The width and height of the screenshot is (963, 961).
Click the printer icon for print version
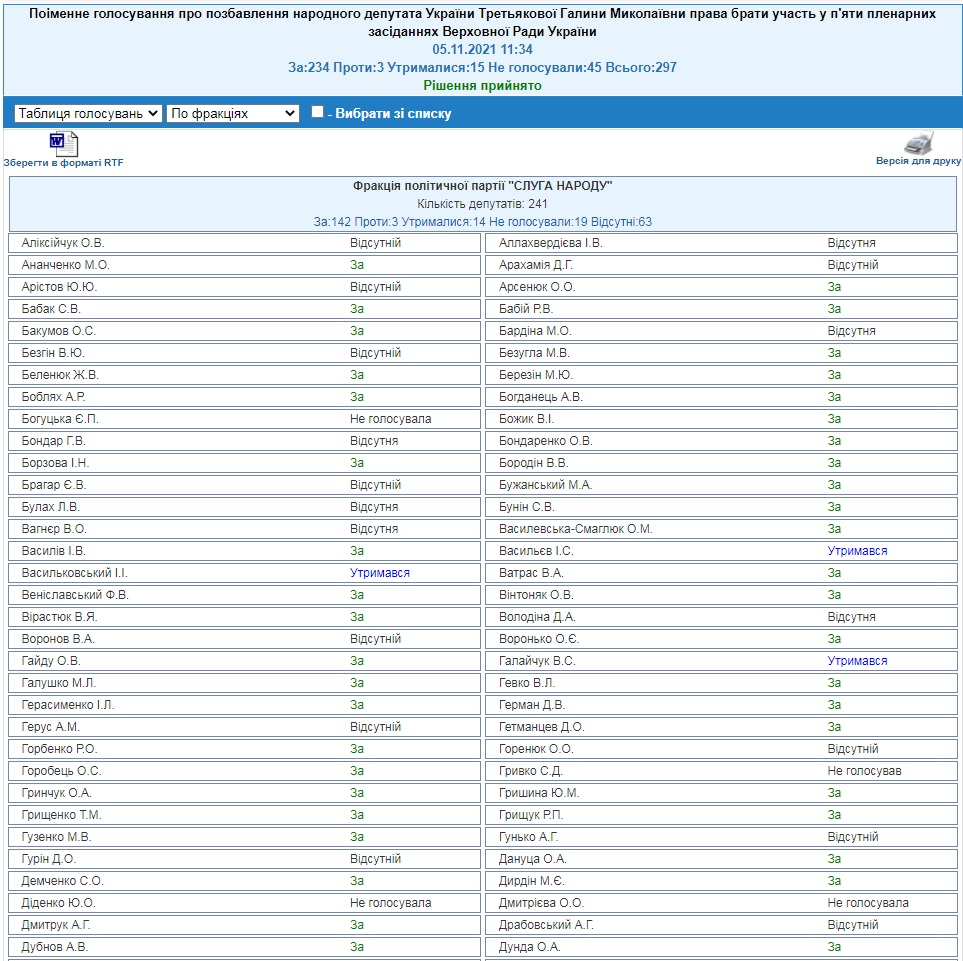918,143
